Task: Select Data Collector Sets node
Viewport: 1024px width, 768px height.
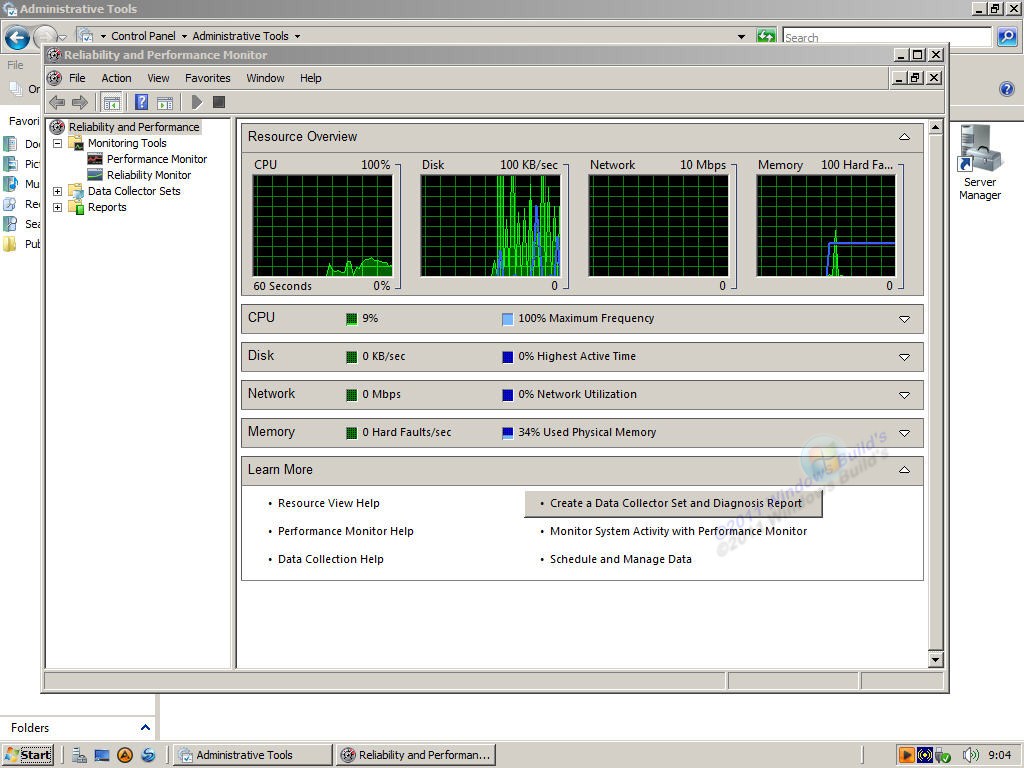Action: click(x=134, y=191)
